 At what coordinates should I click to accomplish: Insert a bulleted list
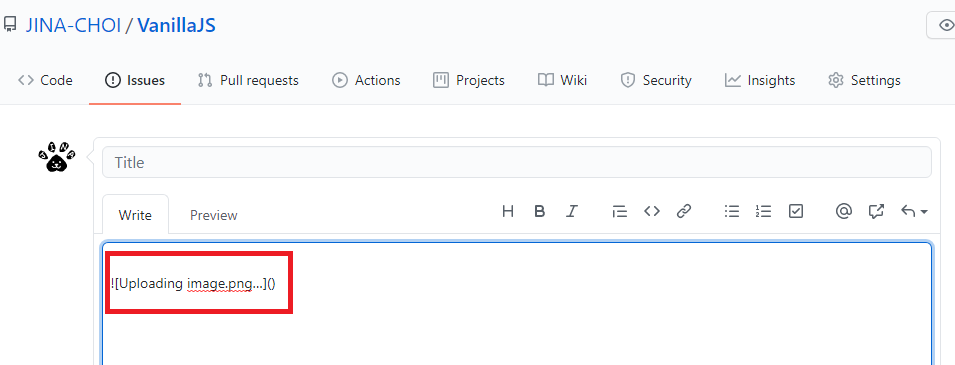731,211
